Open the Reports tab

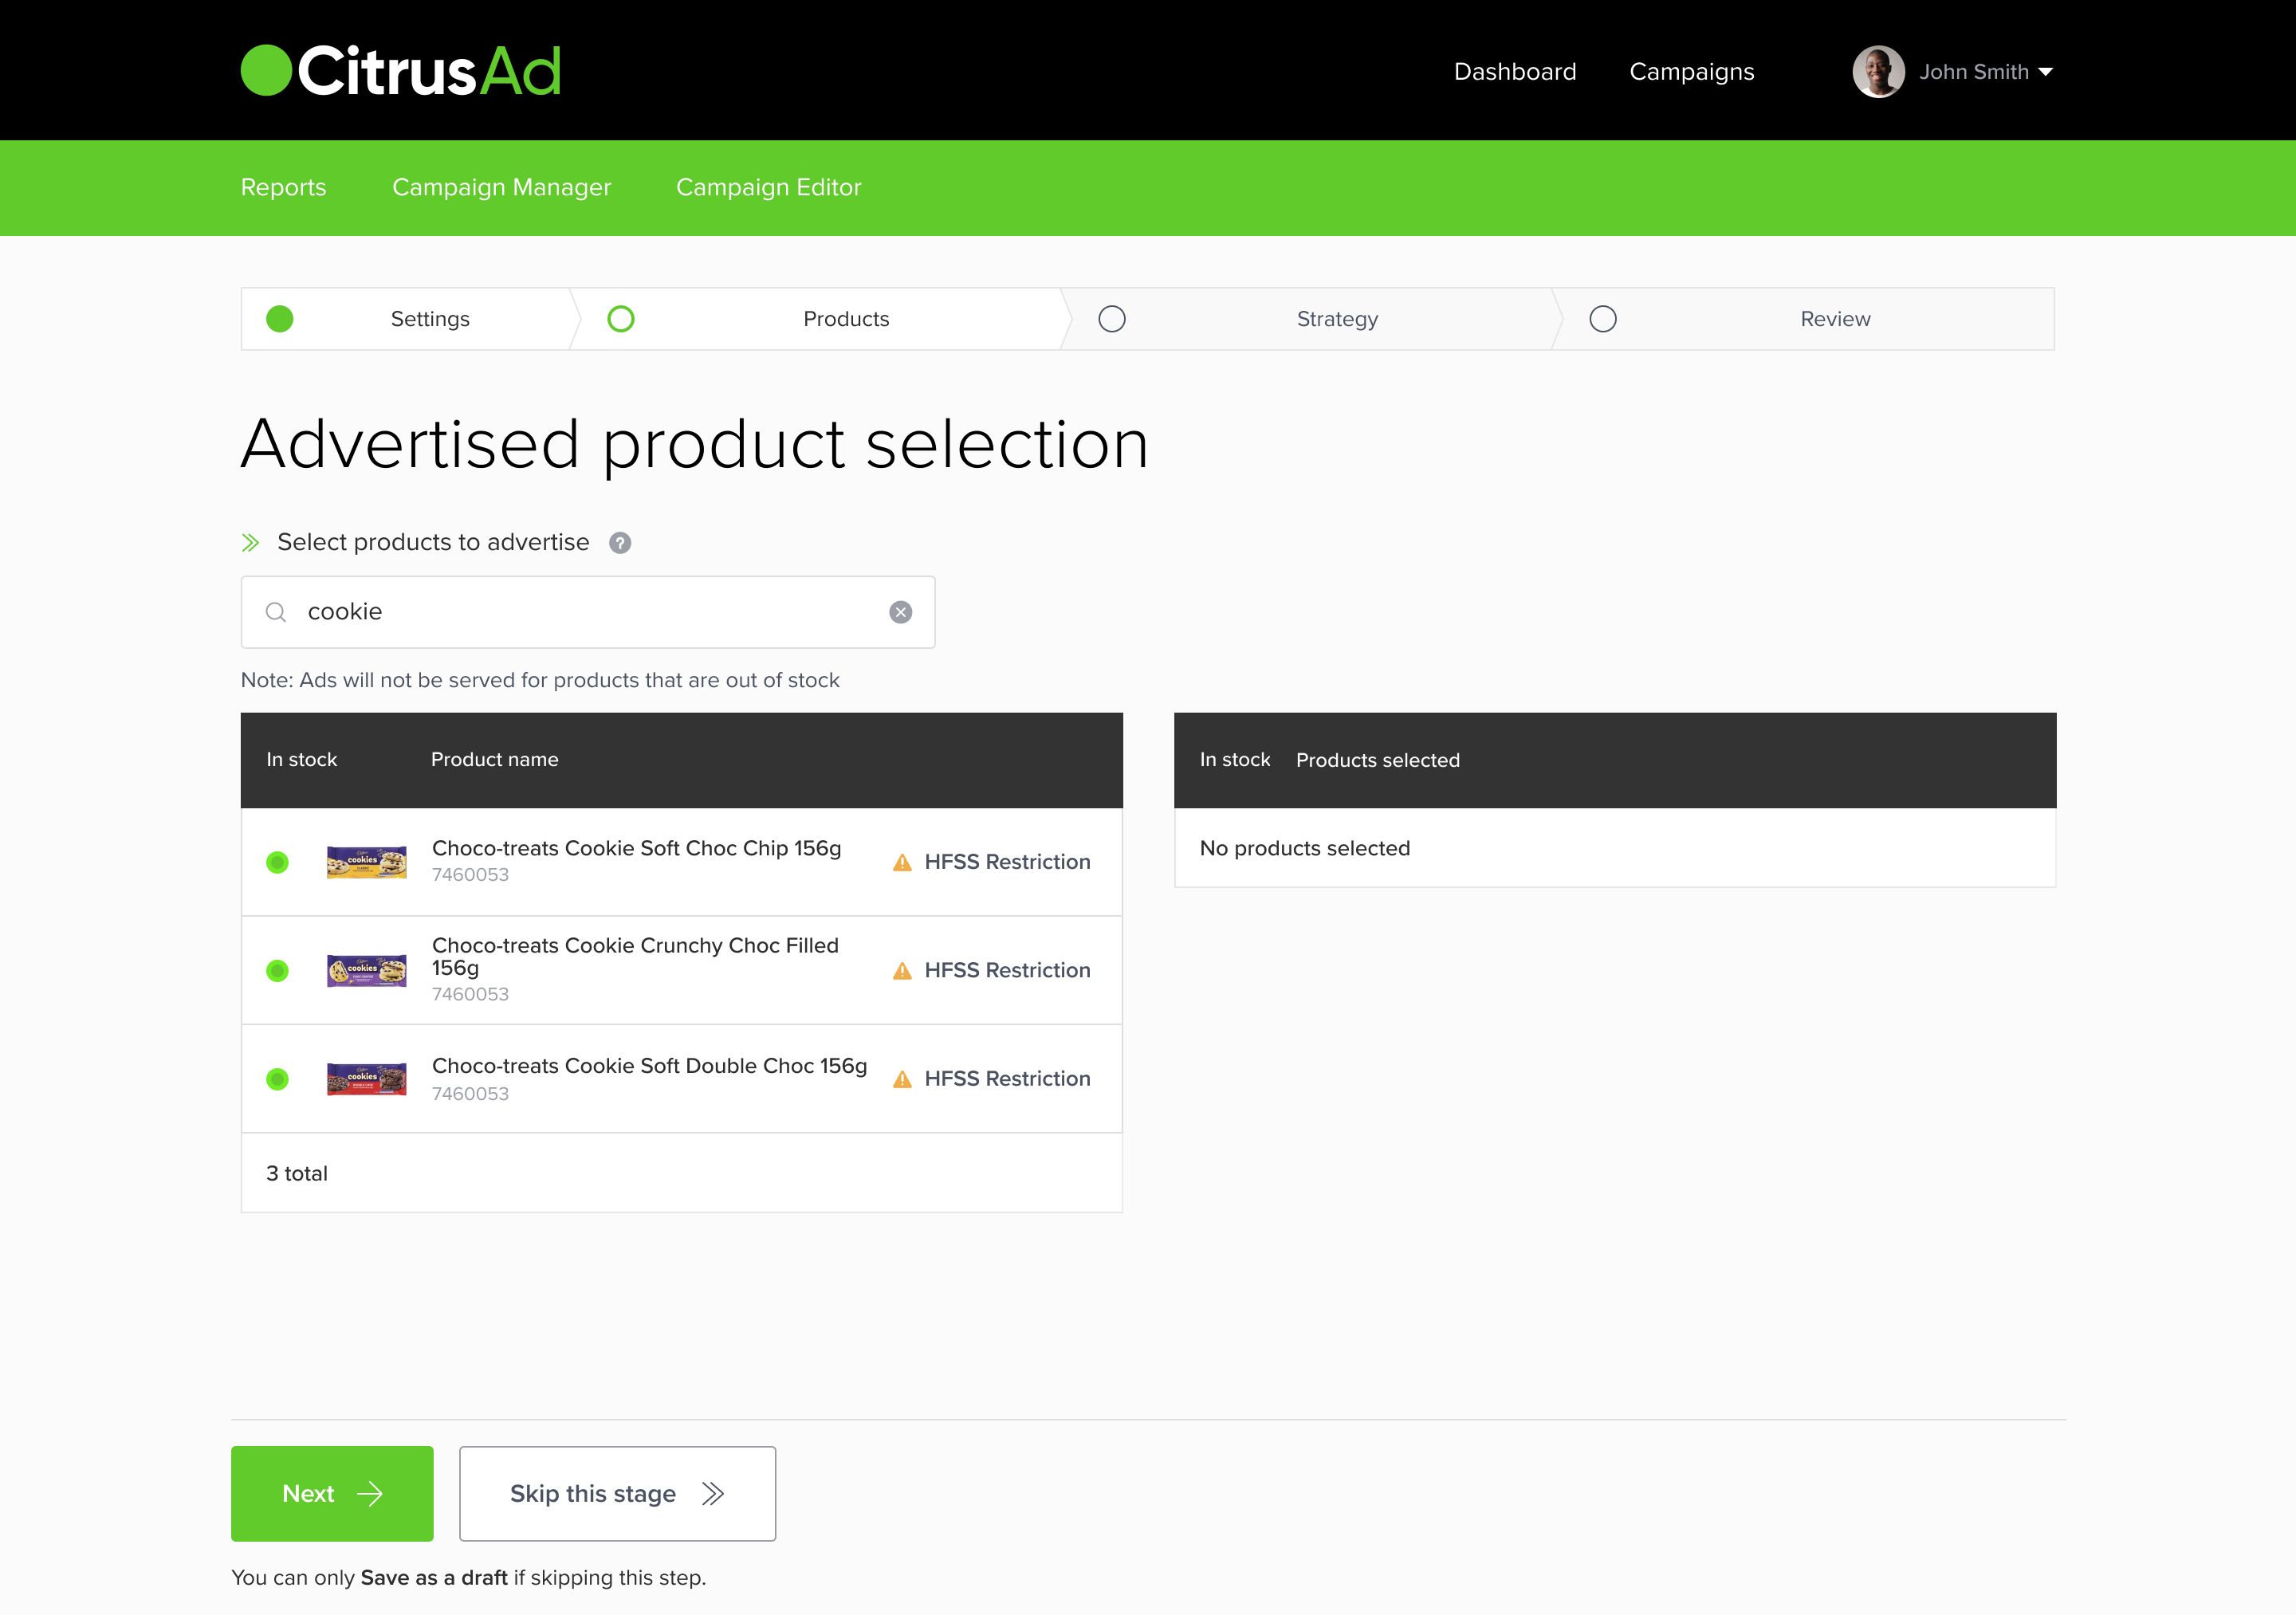pyautogui.click(x=283, y=188)
